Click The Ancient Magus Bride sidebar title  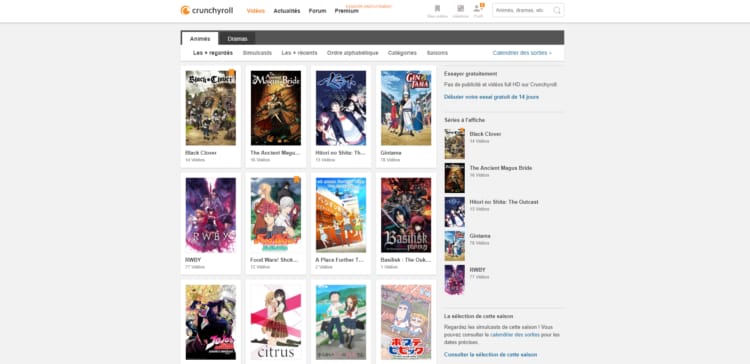[x=501, y=168]
